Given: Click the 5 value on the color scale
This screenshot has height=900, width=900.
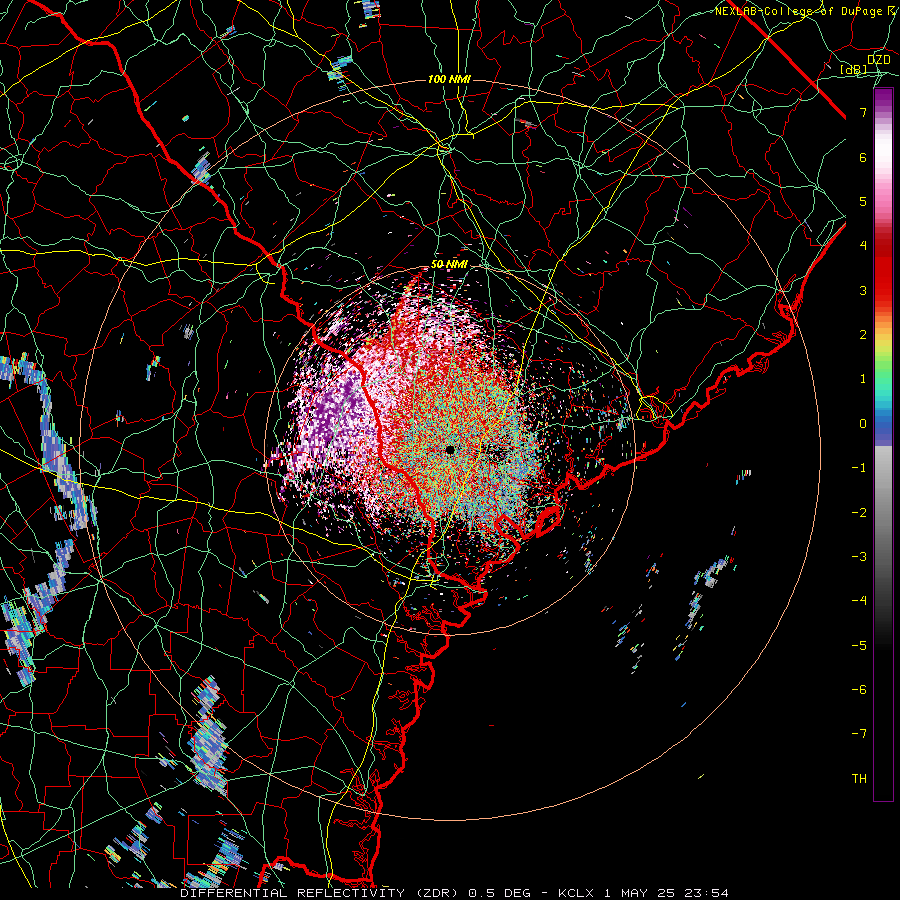Looking at the screenshot, I should [x=863, y=201].
